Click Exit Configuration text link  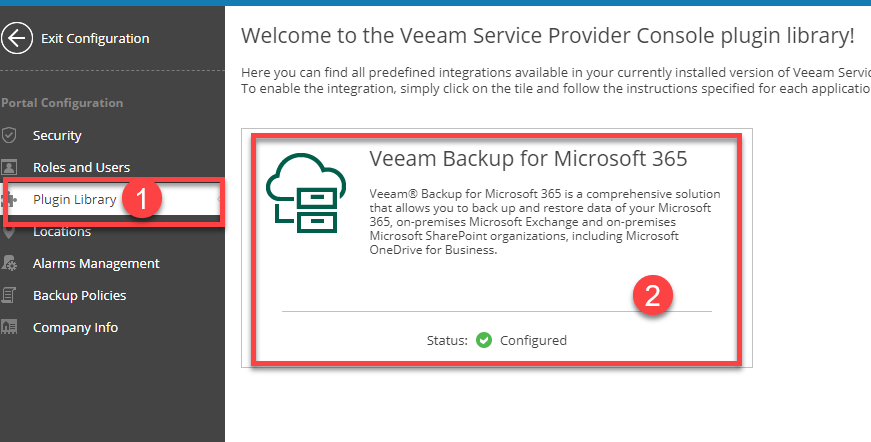tap(95, 39)
